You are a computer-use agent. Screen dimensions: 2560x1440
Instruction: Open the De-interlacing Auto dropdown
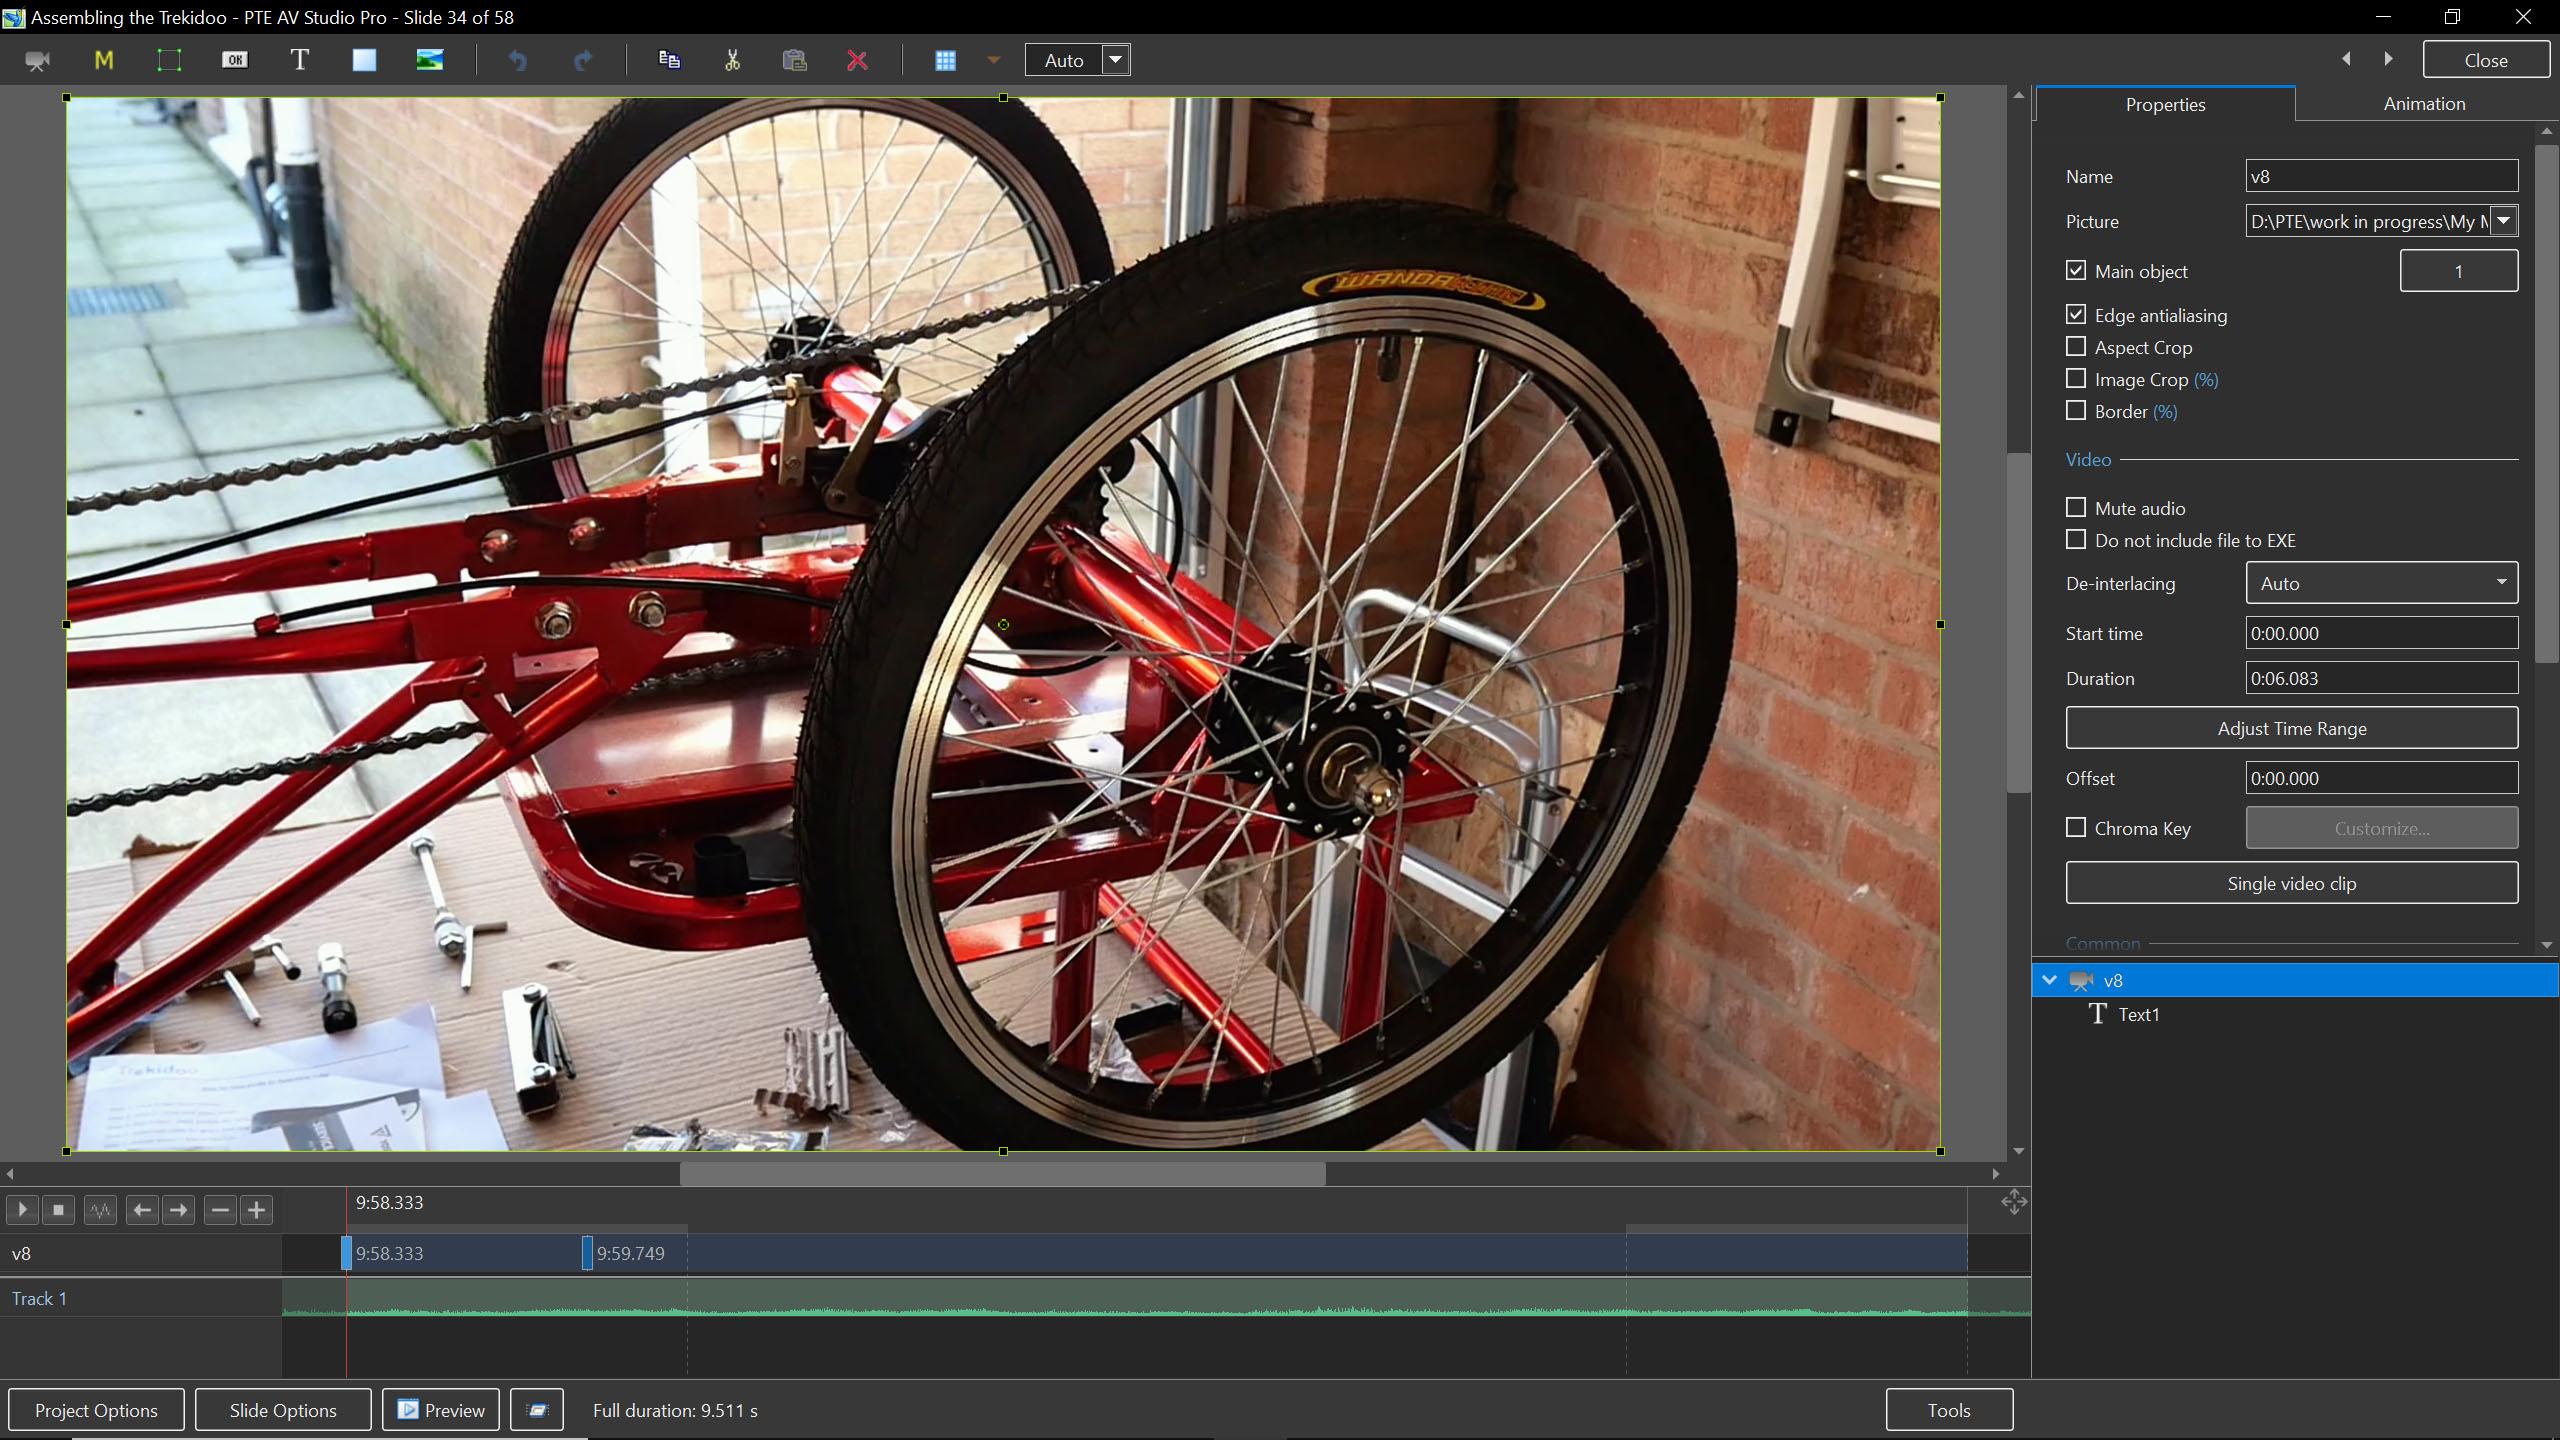click(x=2381, y=583)
